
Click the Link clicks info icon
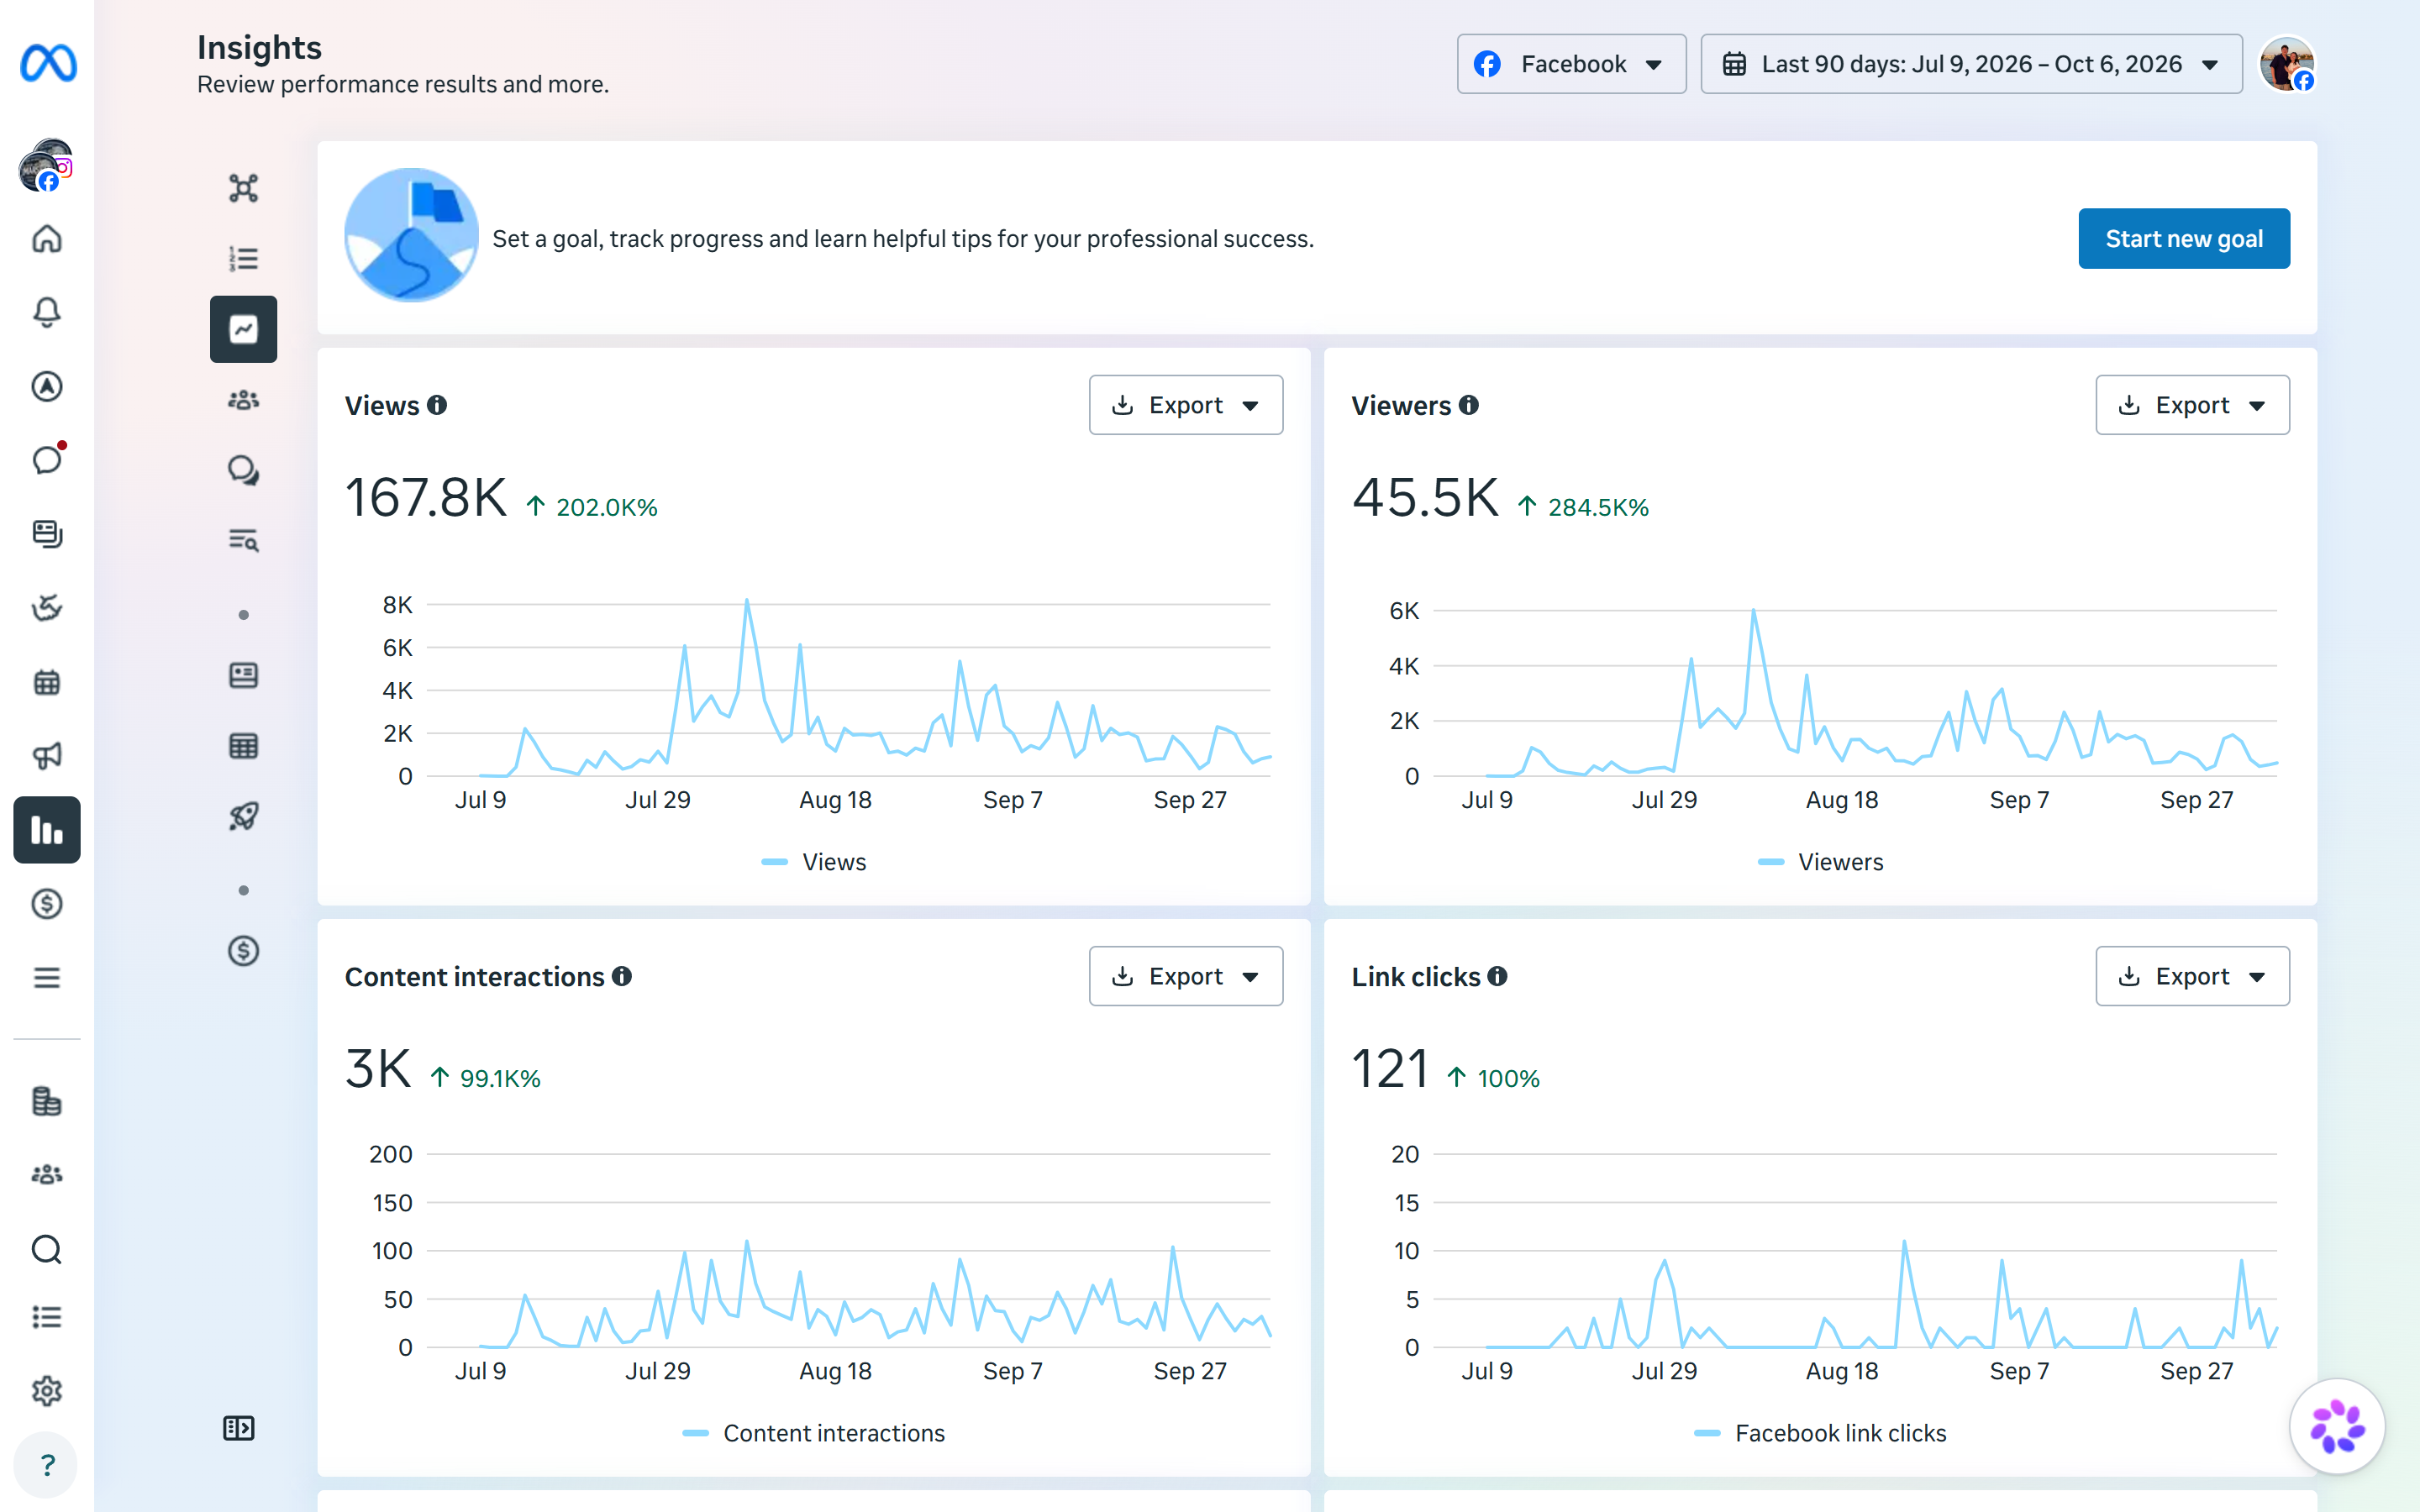coord(1497,976)
